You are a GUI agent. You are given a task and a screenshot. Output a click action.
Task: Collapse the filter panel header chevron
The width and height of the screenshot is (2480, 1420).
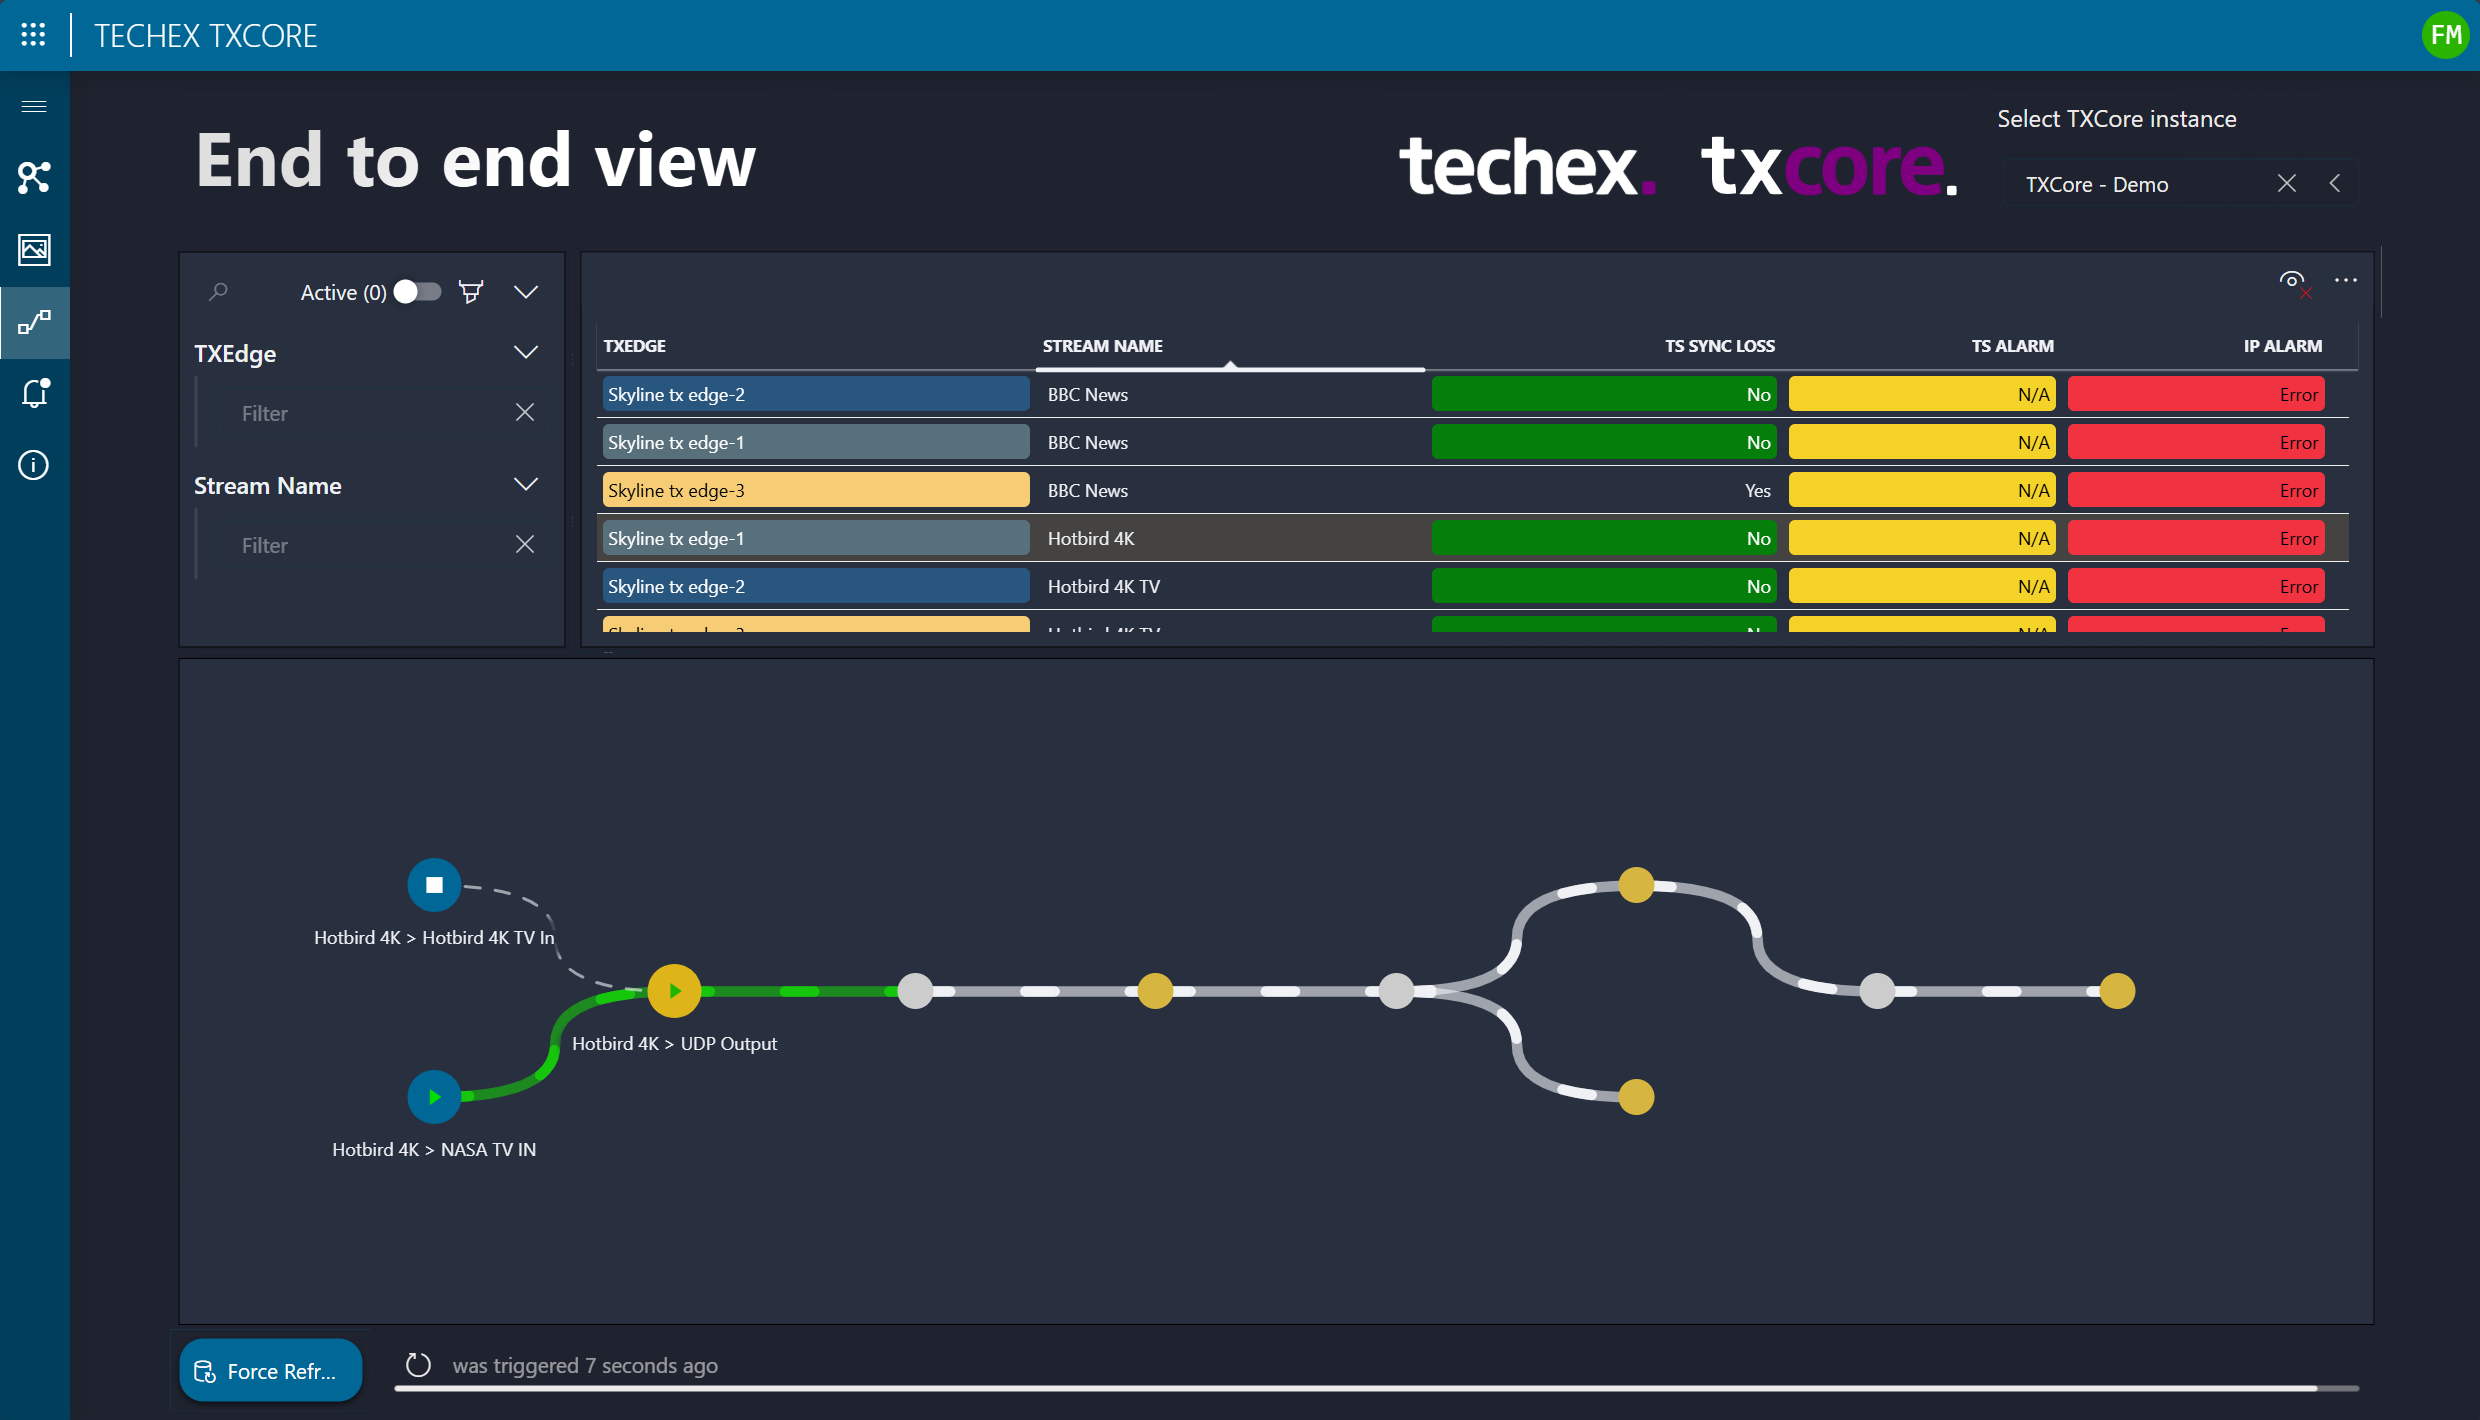(x=526, y=291)
